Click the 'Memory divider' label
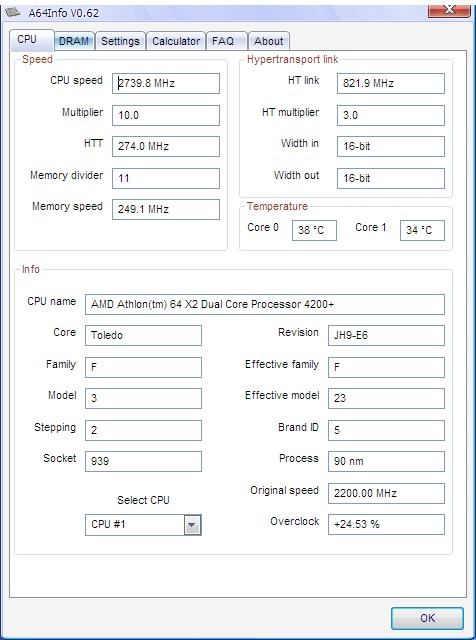The image size is (476, 640). click(67, 176)
